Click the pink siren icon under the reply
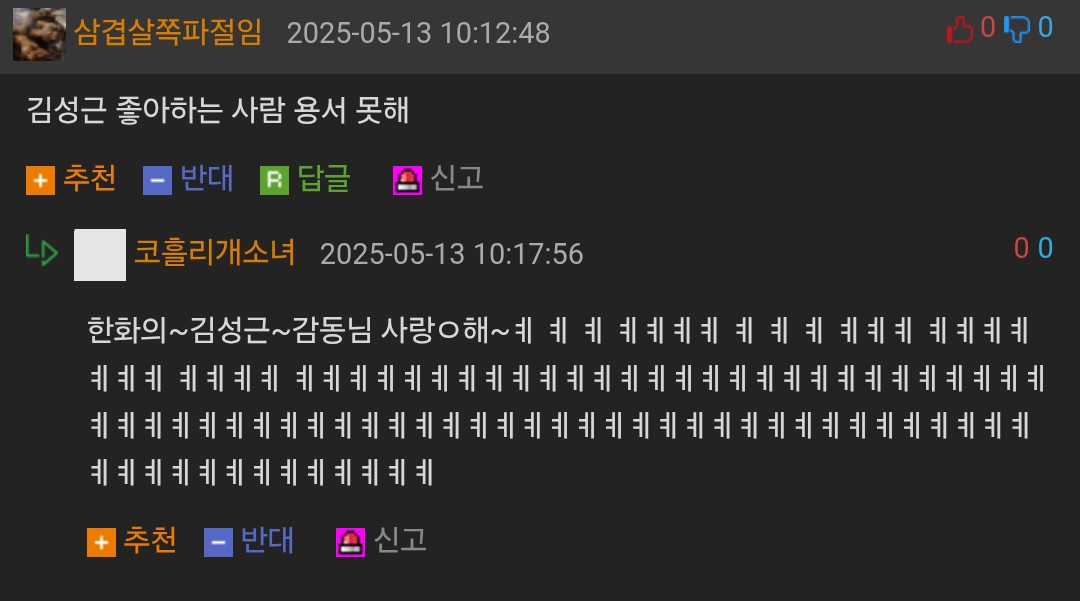This screenshot has height=601, width=1080. tap(350, 542)
